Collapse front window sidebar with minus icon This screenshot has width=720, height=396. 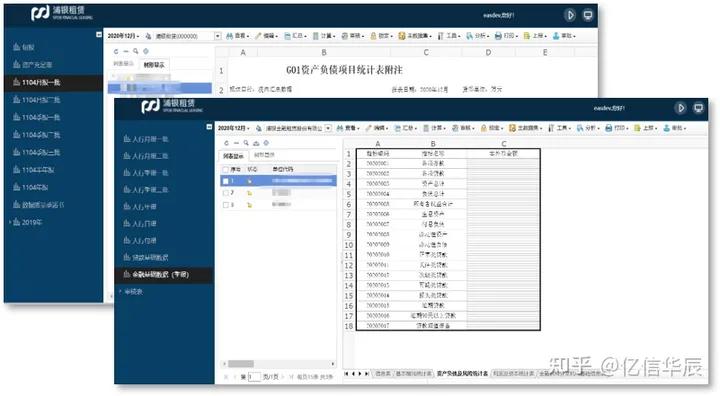209,126
